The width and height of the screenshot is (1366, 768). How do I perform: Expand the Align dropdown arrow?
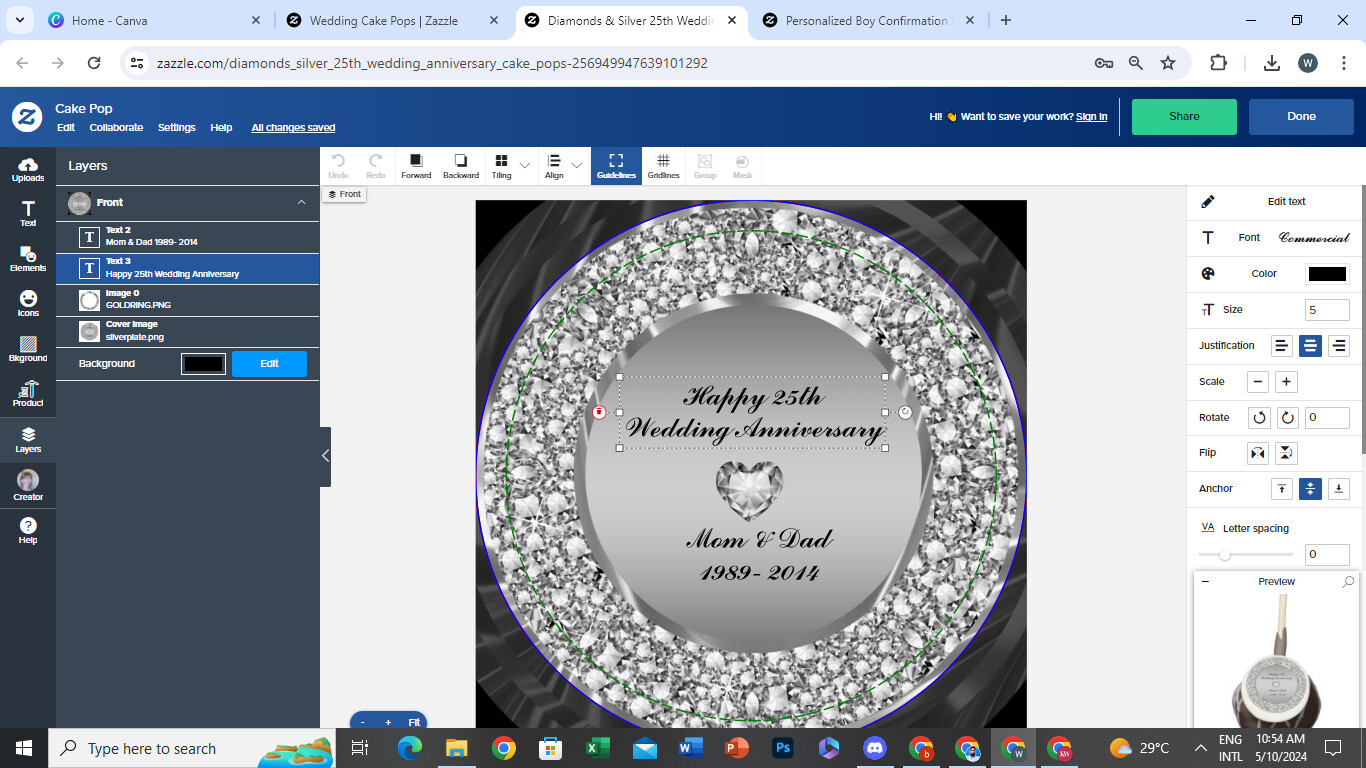pos(577,165)
